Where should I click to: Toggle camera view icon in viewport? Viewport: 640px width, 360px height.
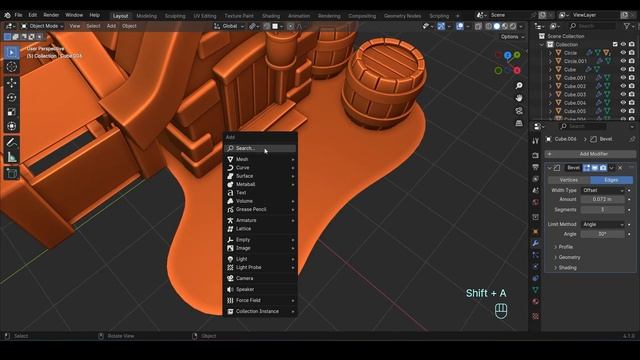pyautogui.click(x=519, y=111)
